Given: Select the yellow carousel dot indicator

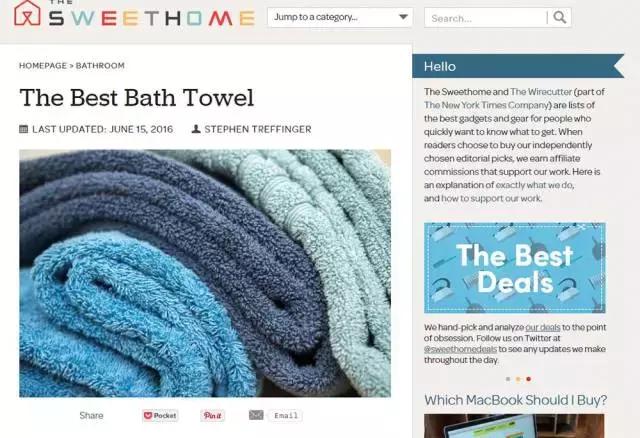Looking at the screenshot, I should [x=518, y=379].
